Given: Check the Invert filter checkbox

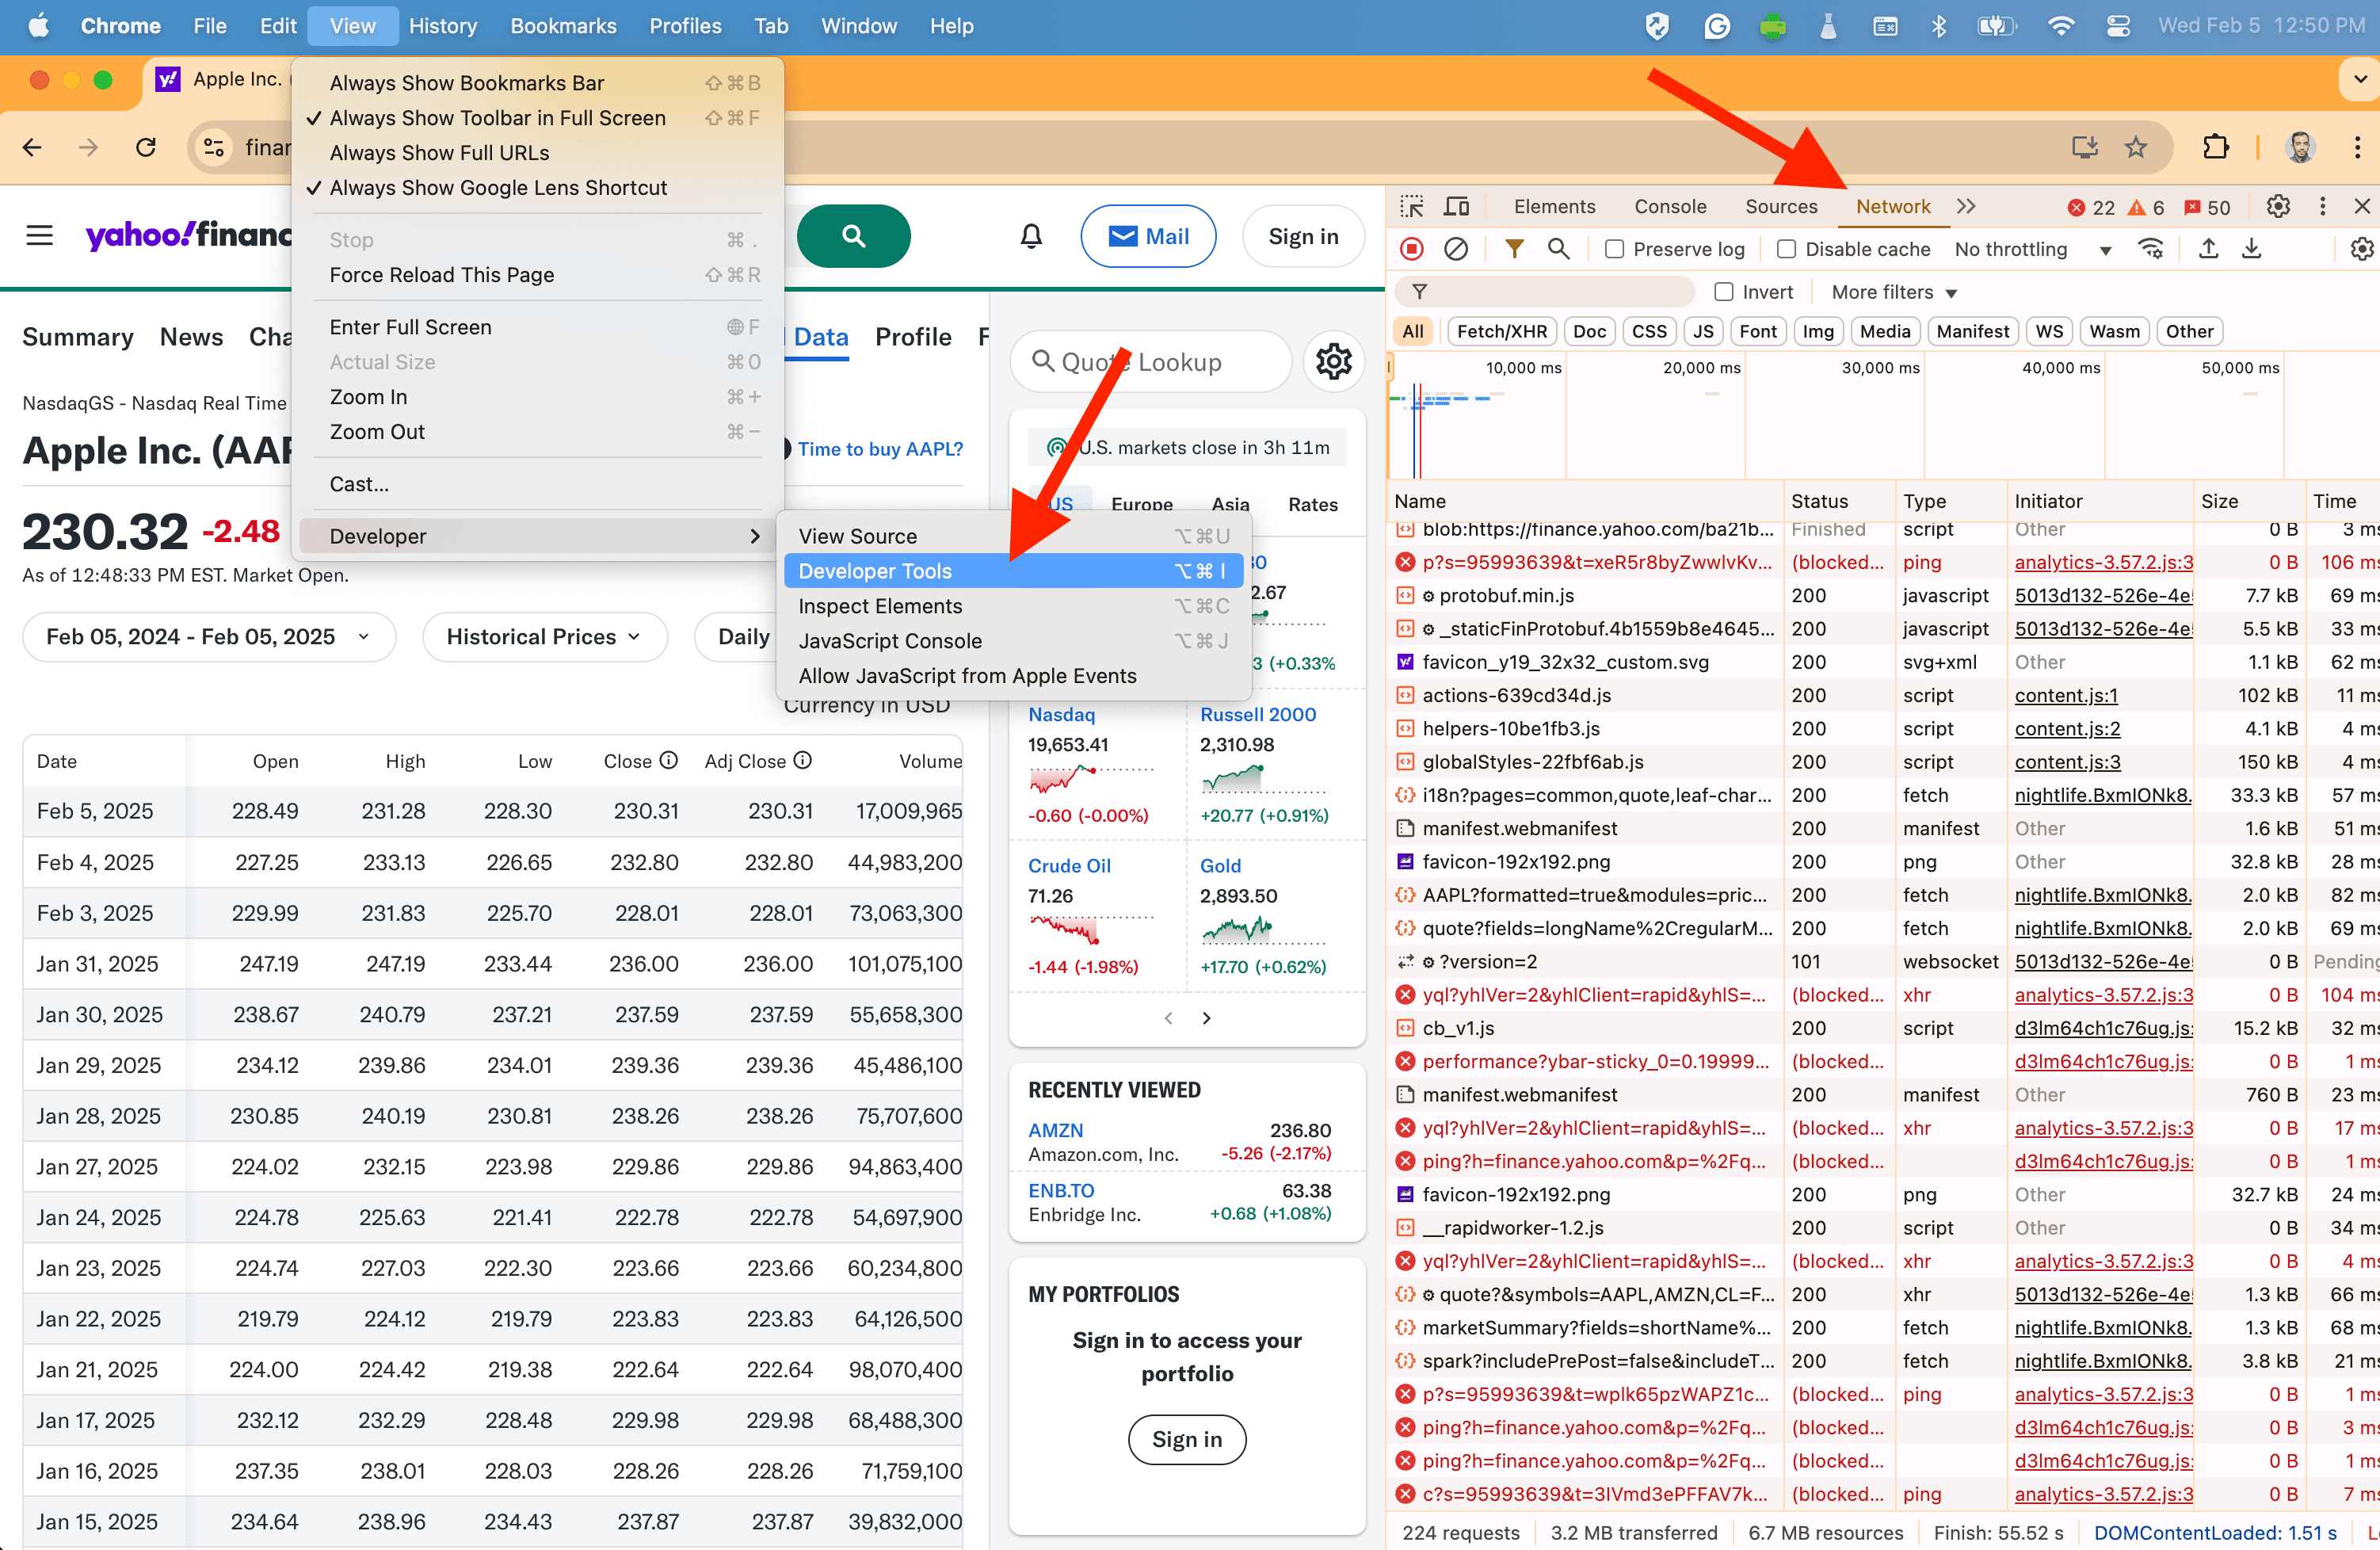Looking at the screenshot, I should (x=1723, y=292).
